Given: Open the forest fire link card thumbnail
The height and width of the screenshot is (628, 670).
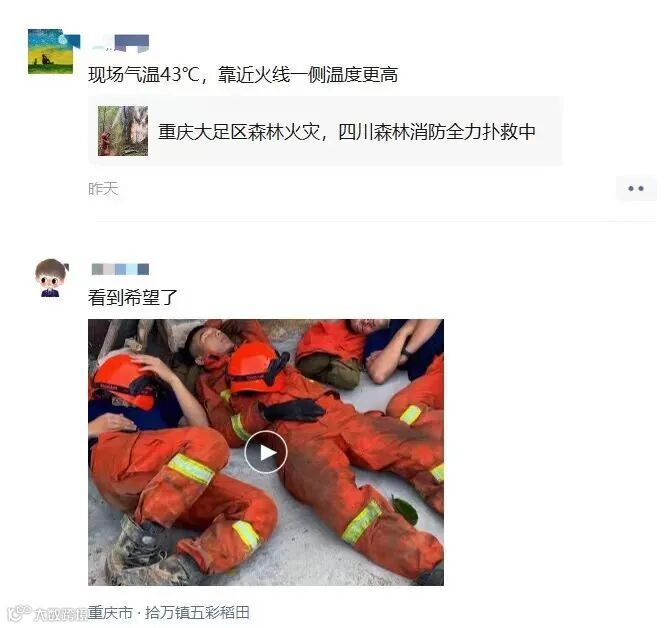Looking at the screenshot, I should coord(123,131).
